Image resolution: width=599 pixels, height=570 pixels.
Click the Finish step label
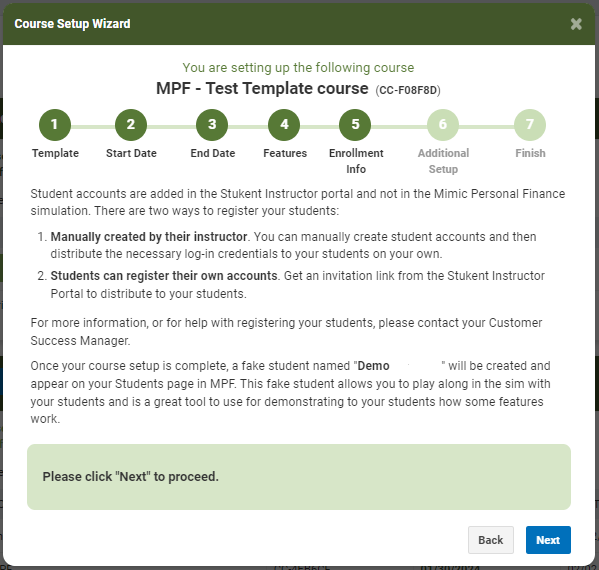tap(530, 153)
